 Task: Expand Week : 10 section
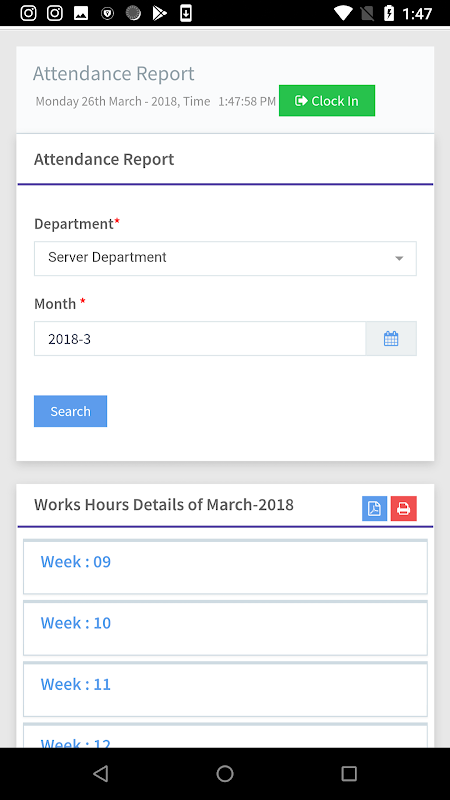225,628
